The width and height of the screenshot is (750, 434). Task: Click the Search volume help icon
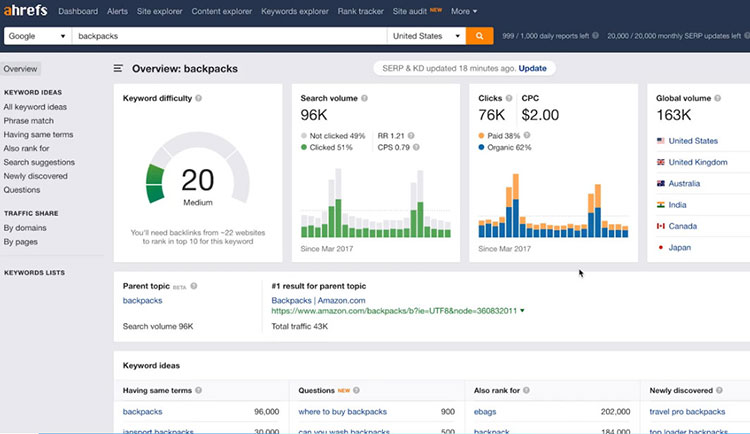[364, 99]
